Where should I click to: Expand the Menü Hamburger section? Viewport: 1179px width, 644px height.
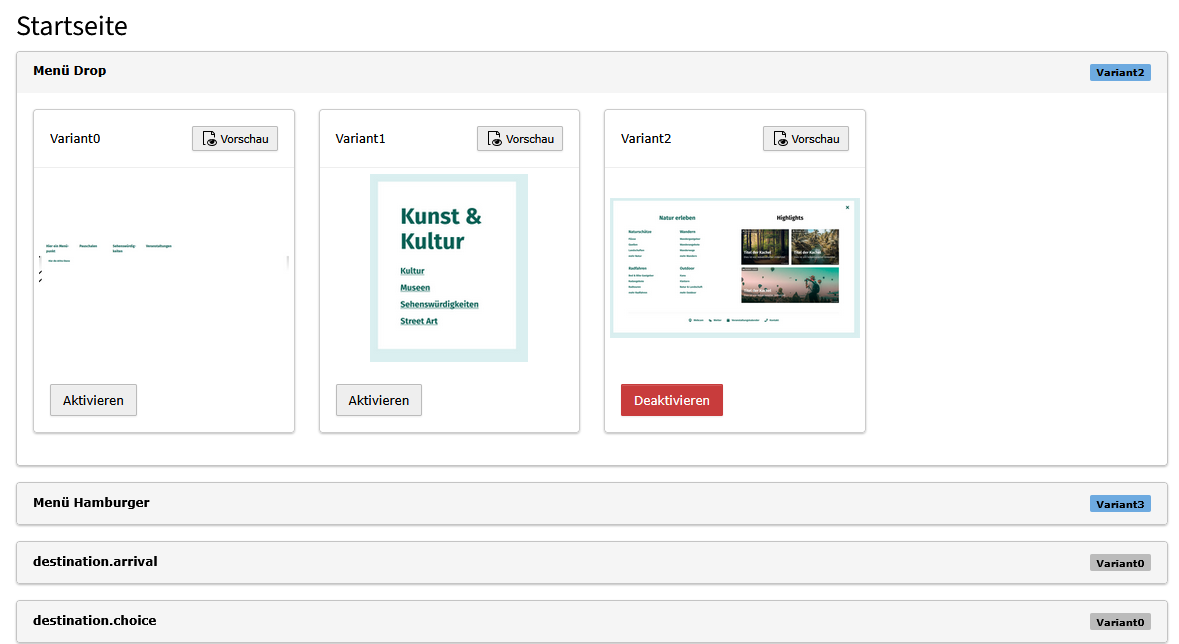pos(91,503)
